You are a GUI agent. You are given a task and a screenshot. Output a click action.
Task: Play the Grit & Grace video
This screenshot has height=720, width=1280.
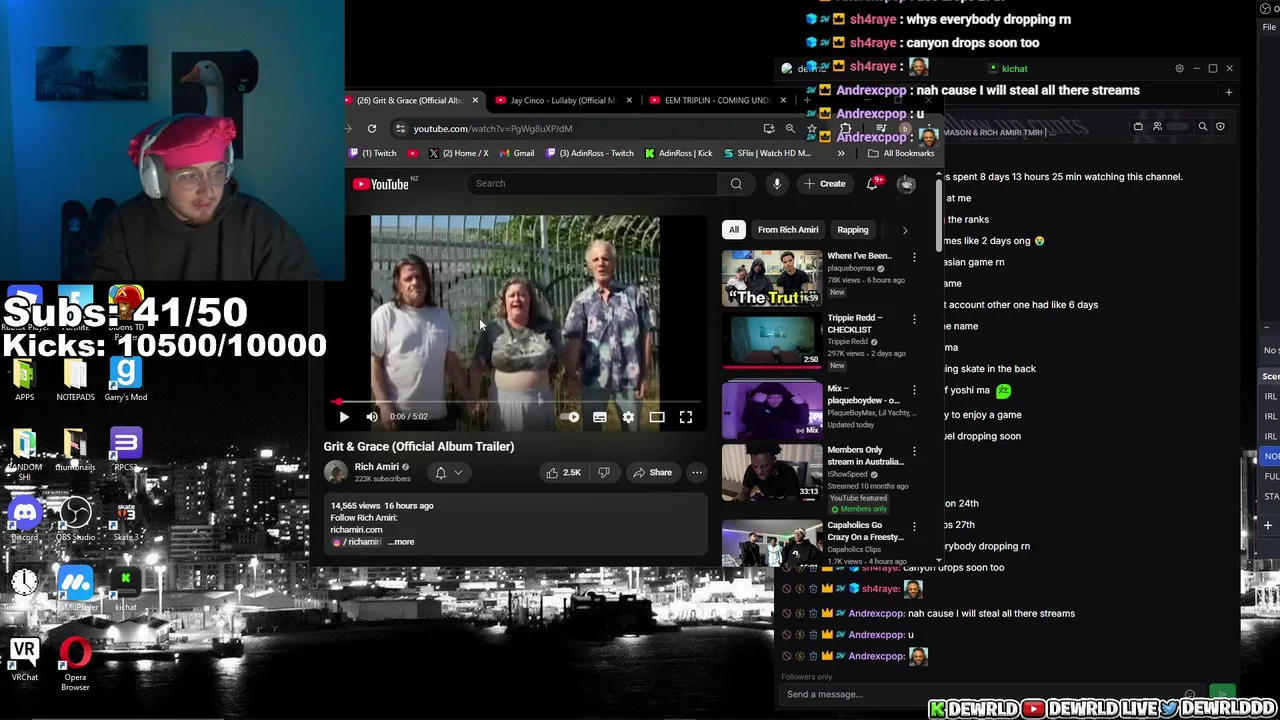344,417
